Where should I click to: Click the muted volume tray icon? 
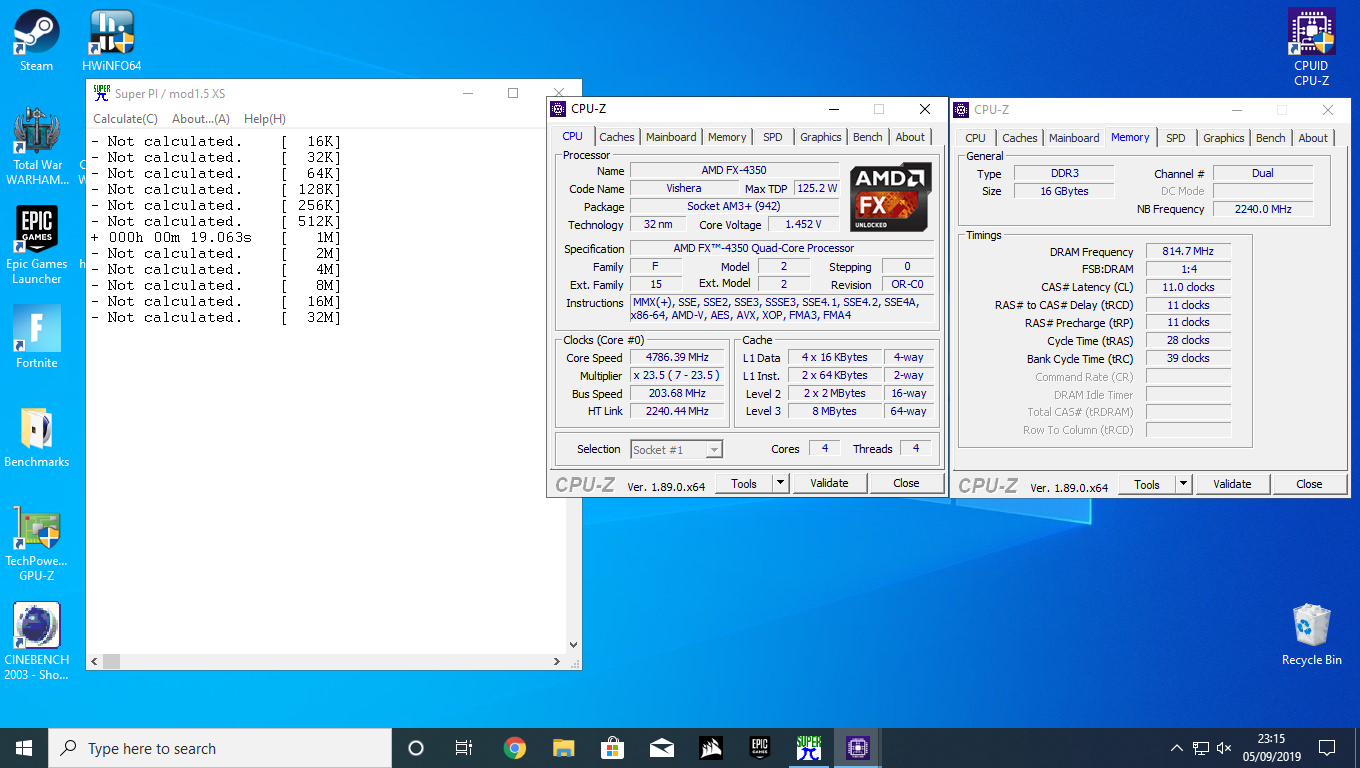tap(1224, 748)
